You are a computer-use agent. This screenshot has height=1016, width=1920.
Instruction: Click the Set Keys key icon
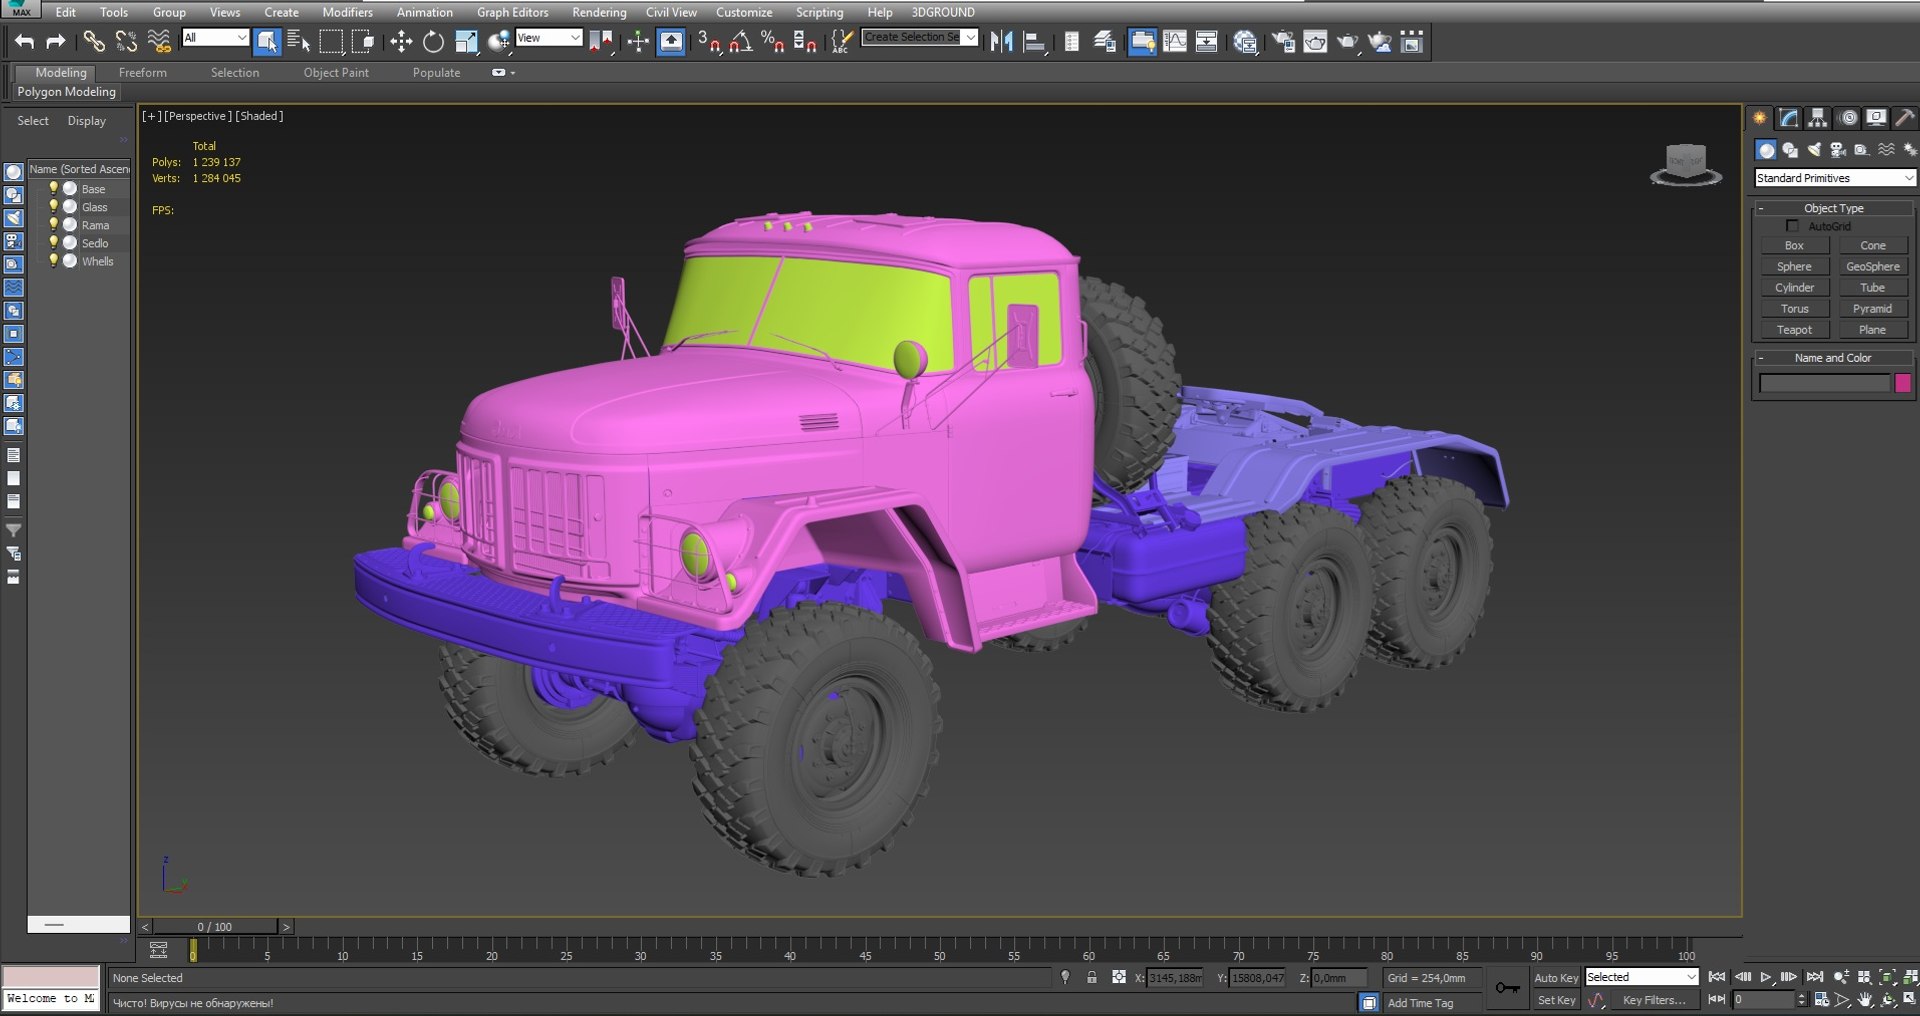[1507, 988]
